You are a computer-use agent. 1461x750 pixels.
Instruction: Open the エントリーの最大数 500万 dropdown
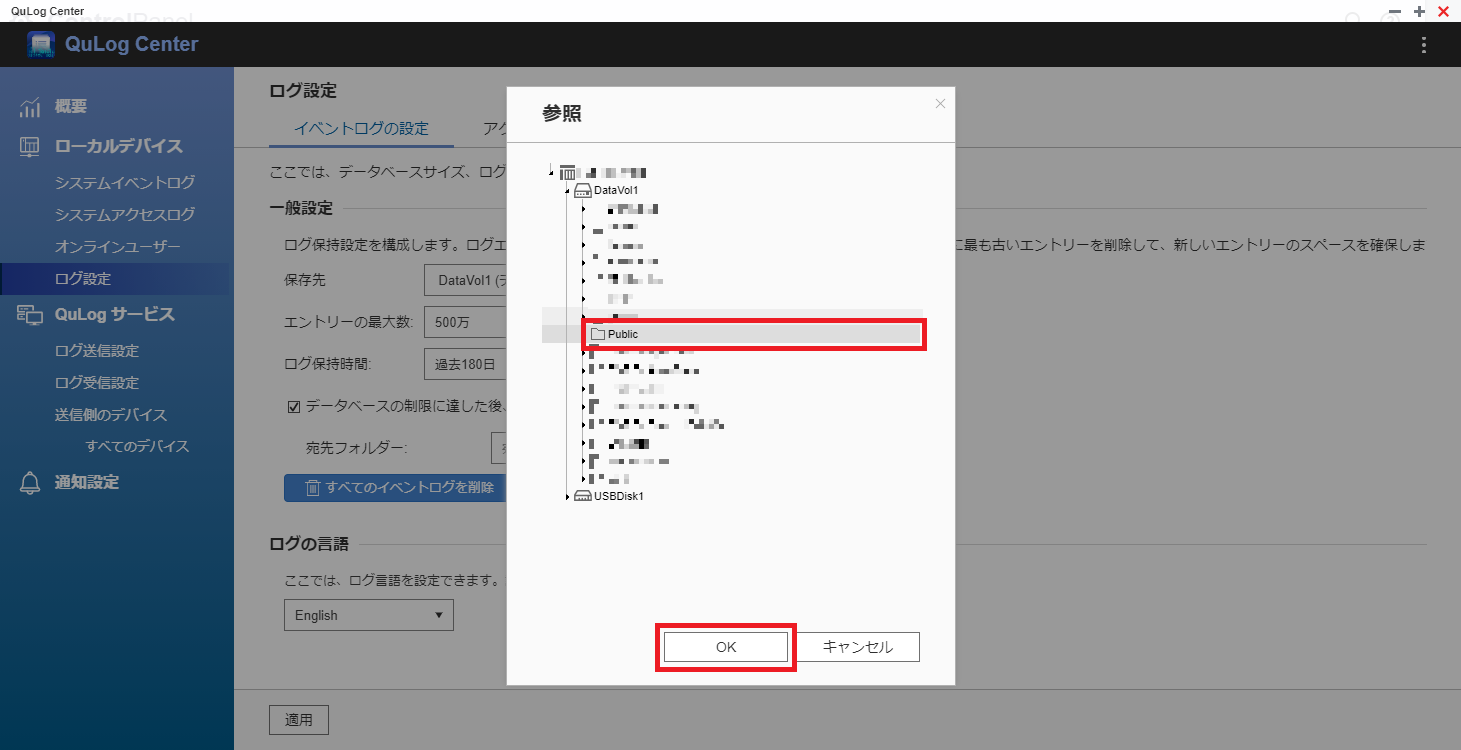(x=466, y=322)
